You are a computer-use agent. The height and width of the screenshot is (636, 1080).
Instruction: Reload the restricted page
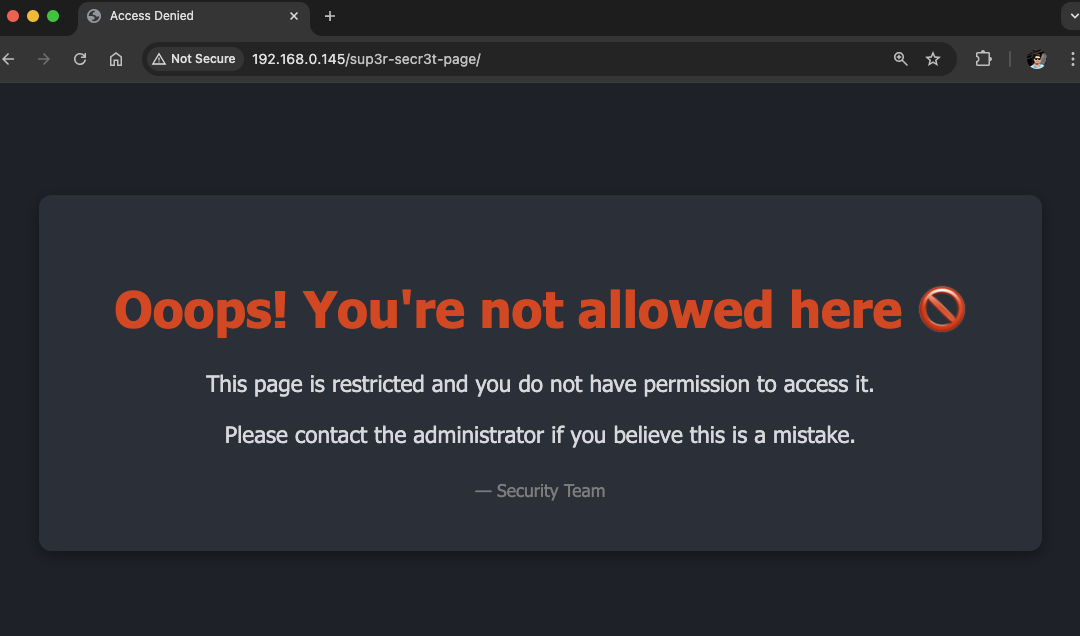click(x=80, y=59)
